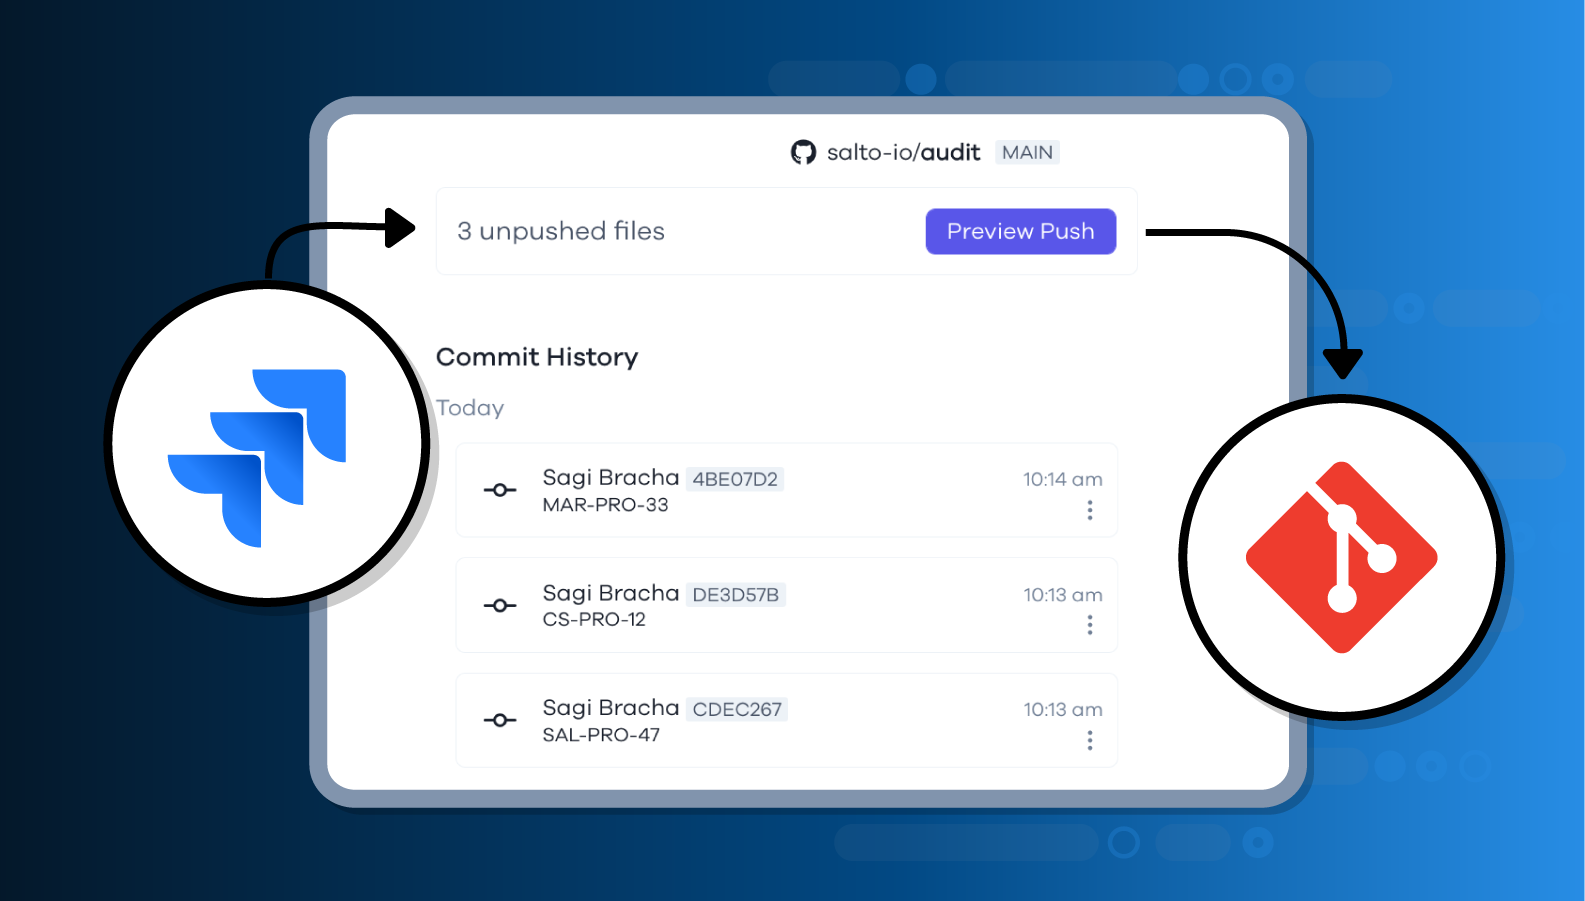Click commit message SAL-PRO-47

pos(601,735)
